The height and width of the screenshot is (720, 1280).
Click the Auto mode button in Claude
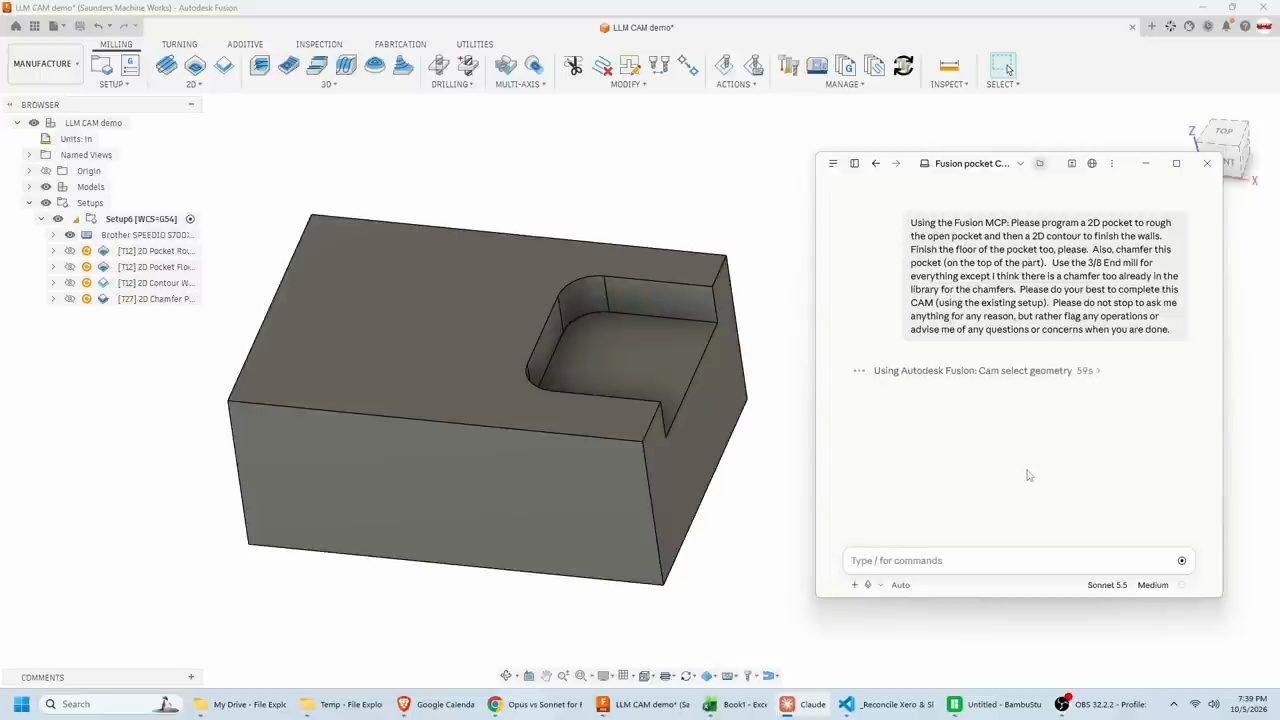click(900, 585)
